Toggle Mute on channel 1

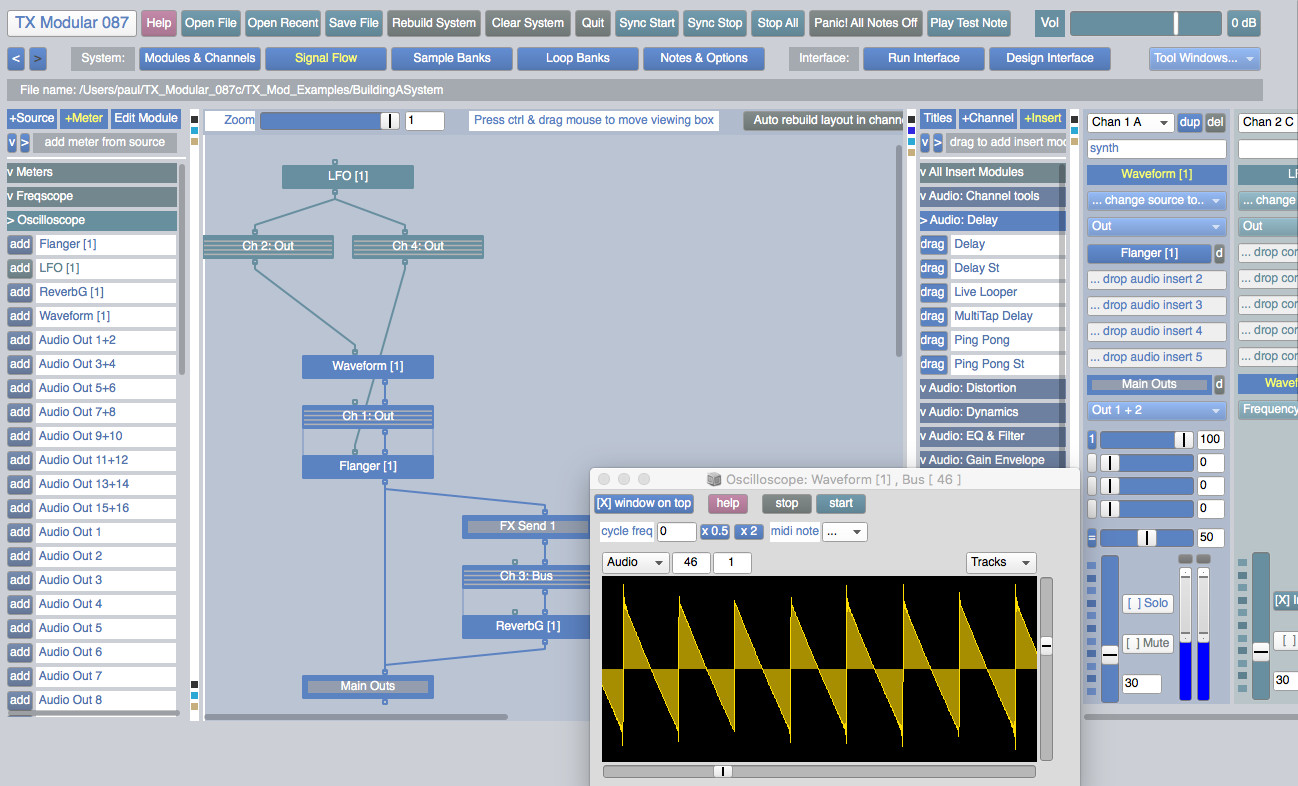(1146, 643)
